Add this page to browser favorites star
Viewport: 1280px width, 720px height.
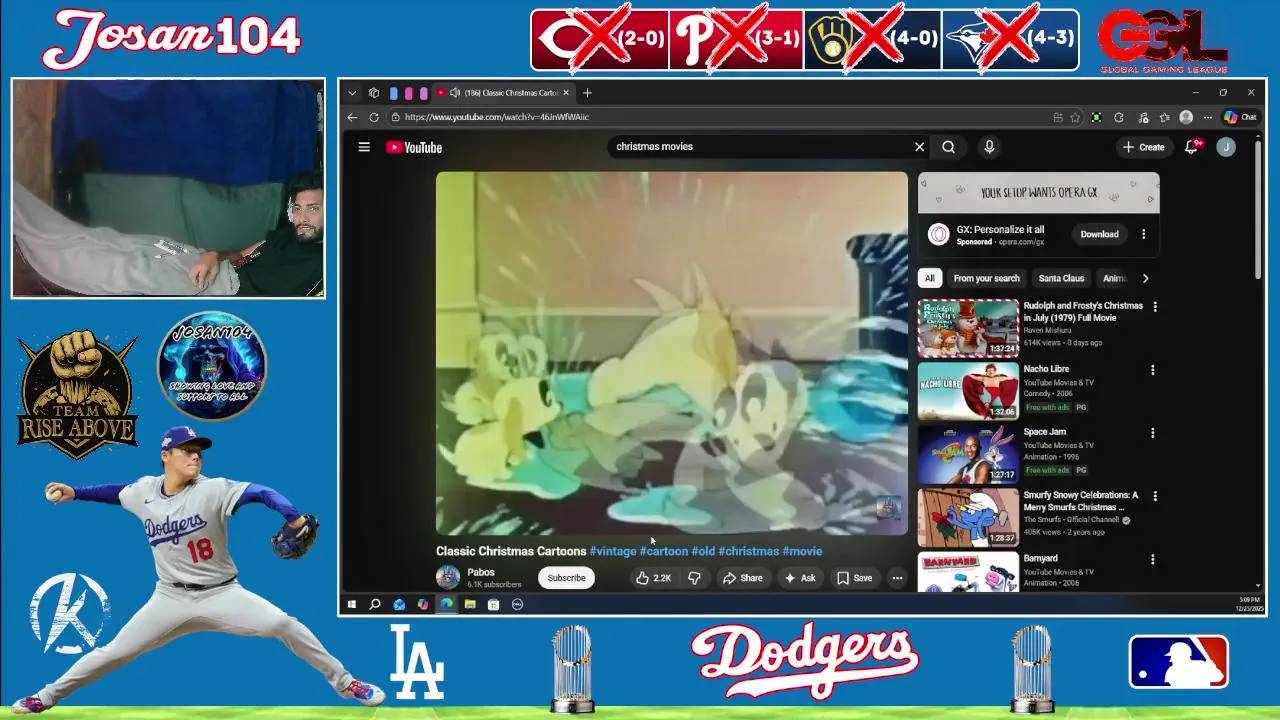click(1075, 117)
